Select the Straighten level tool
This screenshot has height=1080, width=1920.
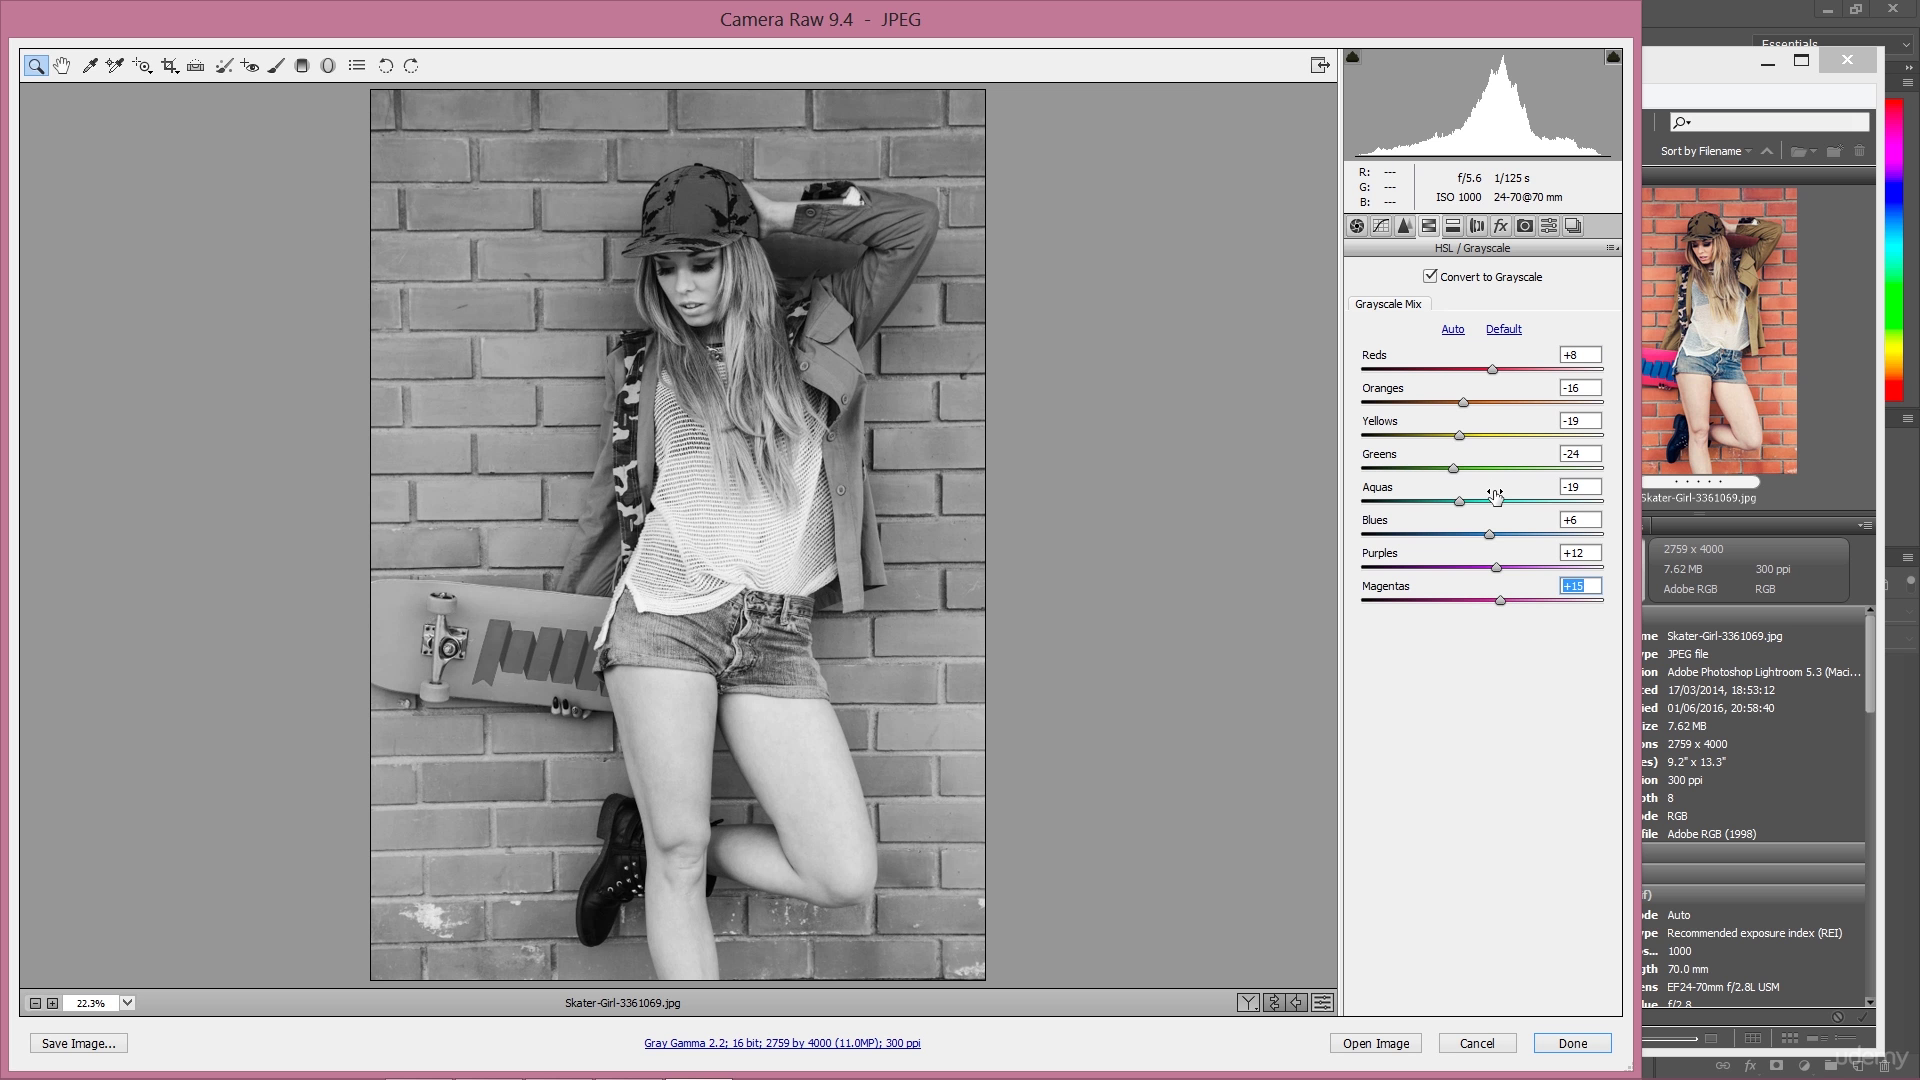point(196,66)
